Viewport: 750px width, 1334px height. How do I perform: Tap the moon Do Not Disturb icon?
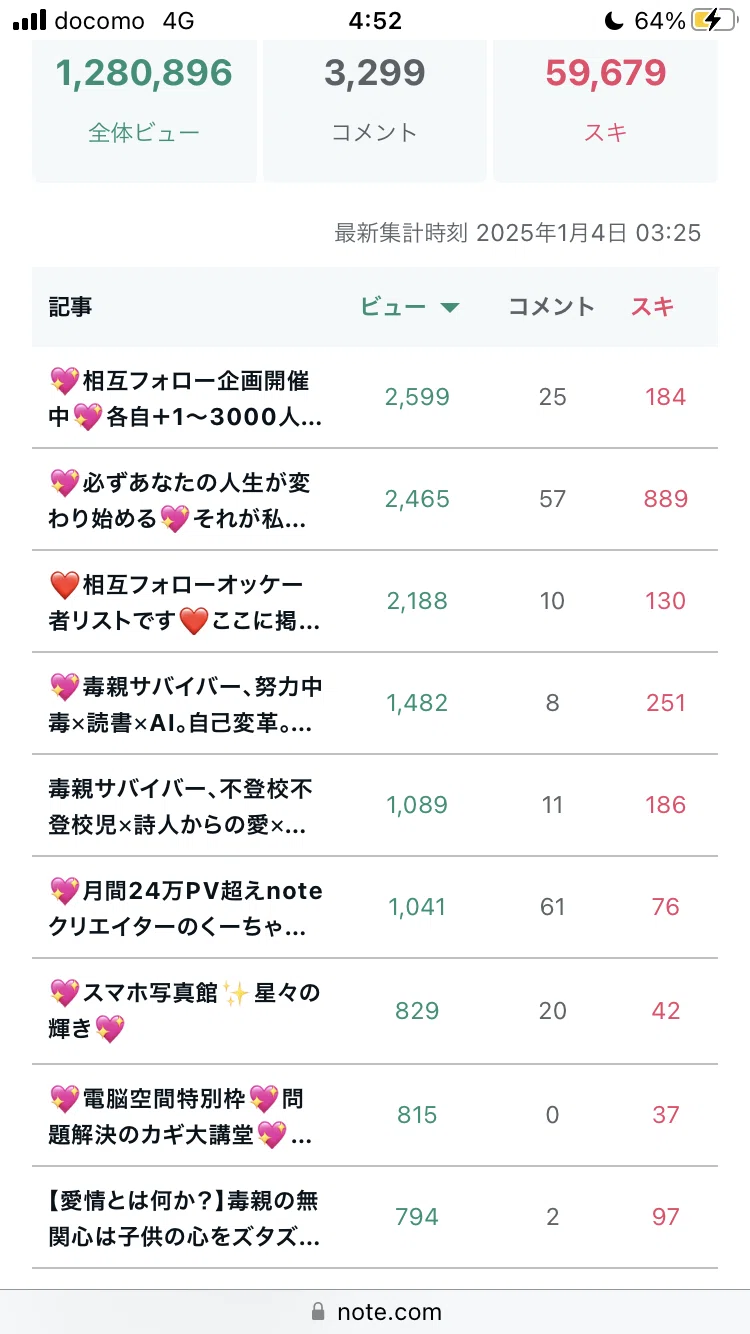[x=614, y=20]
